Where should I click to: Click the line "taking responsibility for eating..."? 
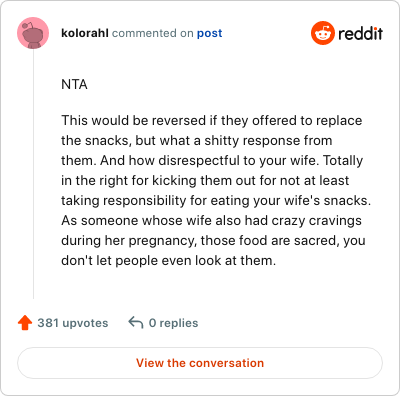pyautogui.click(x=216, y=200)
